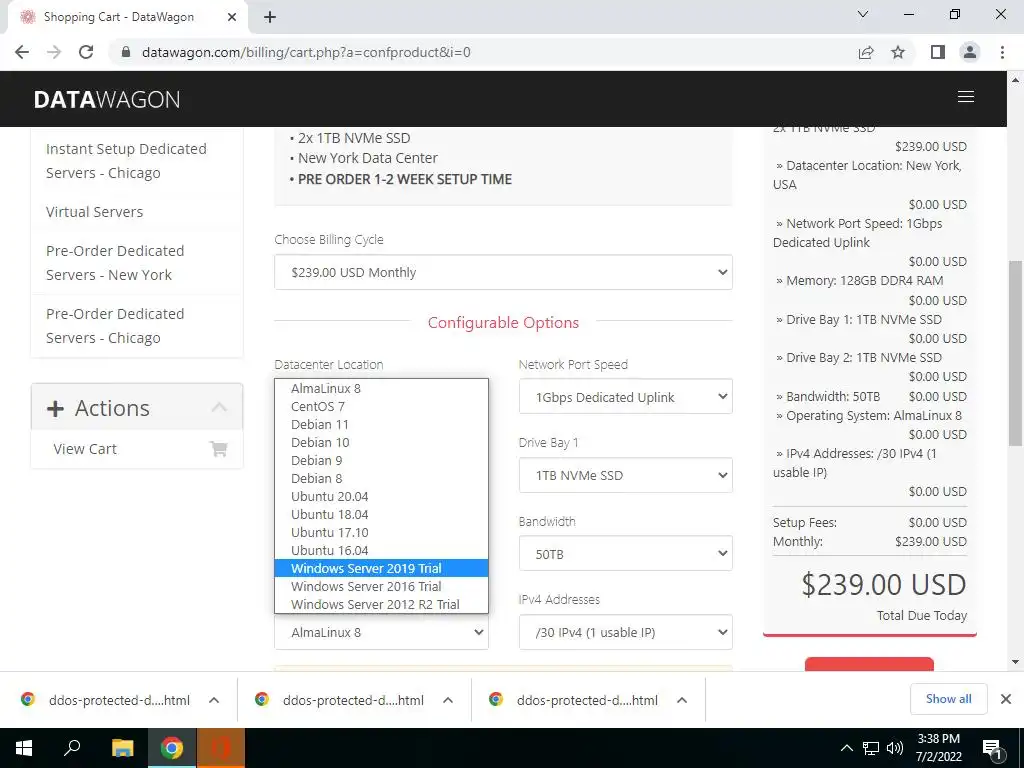Image resolution: width=1024 pixels, height=768 pixels.
Task: Open the Chrome three-dot menu
Action: point(1002,52)
